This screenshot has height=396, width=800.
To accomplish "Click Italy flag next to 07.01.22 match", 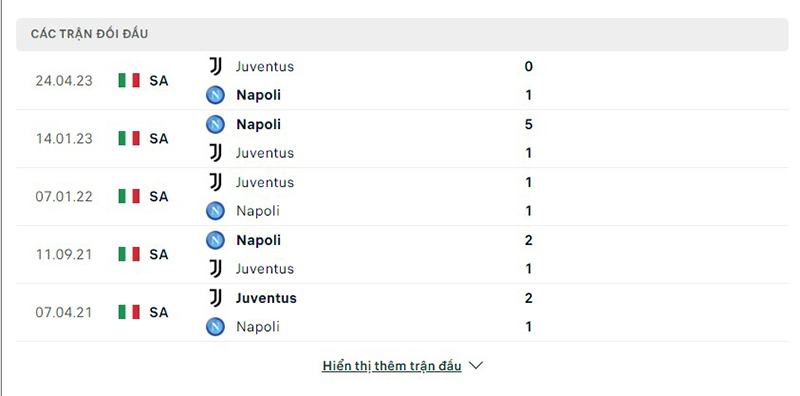I will point(129,196).
